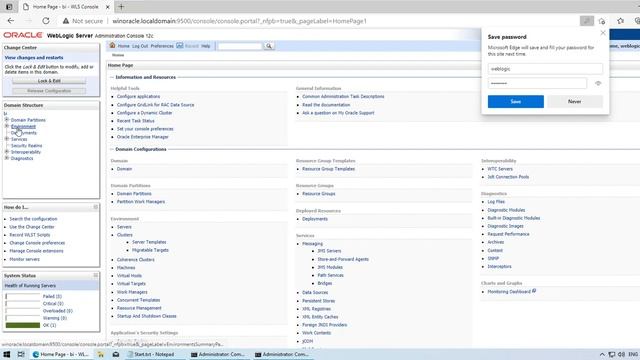Save the password in Edge popup
This screenshot has height=360, width=640.
pyautogui.click(x=516, y=102)
